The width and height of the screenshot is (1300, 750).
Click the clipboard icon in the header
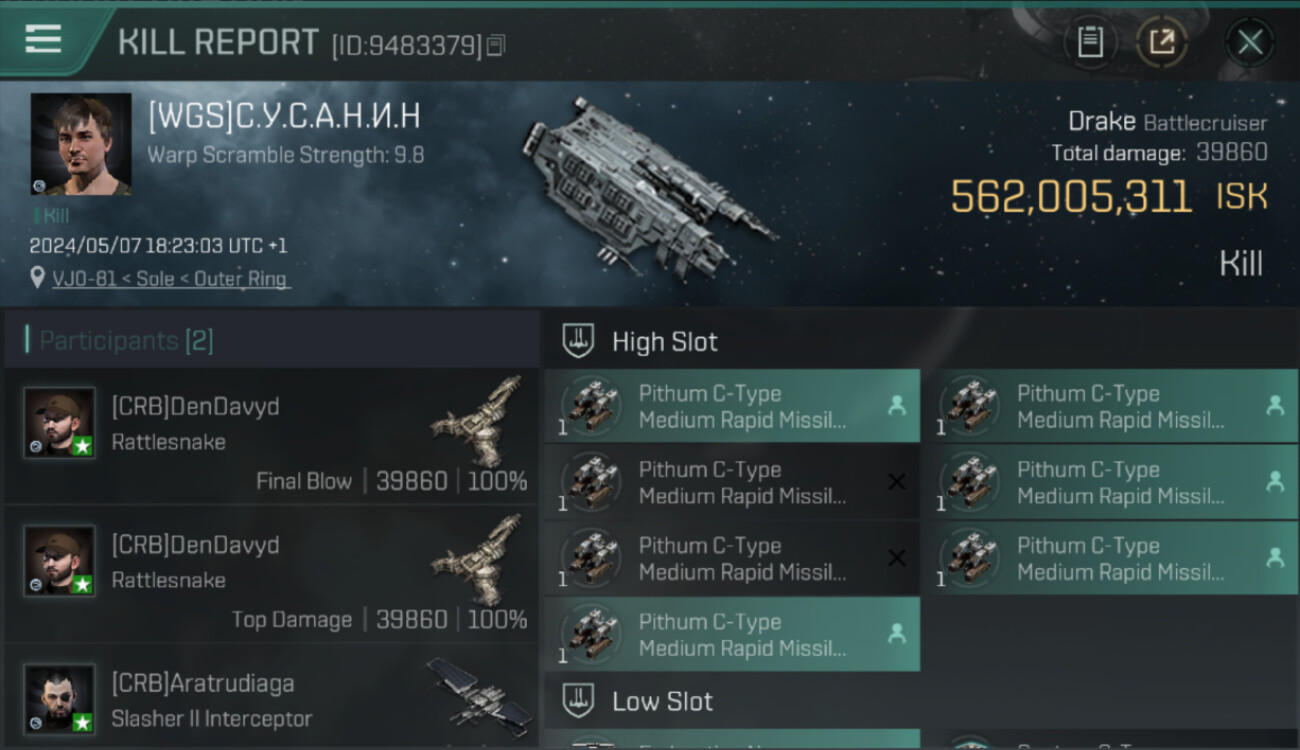1090,42
